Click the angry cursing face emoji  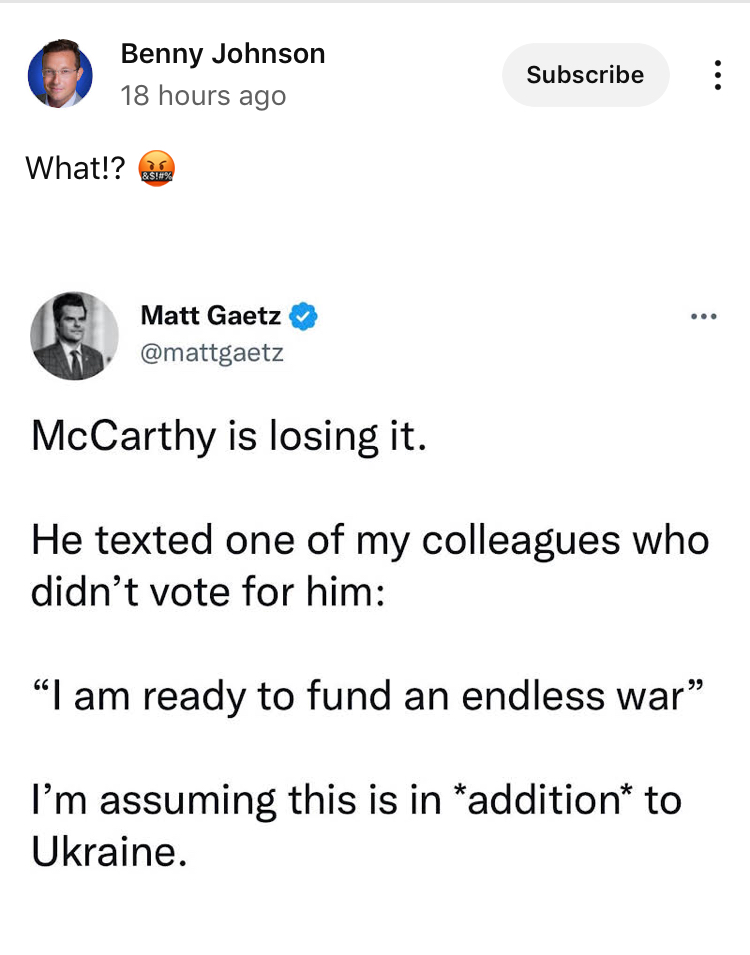point(156,168)
